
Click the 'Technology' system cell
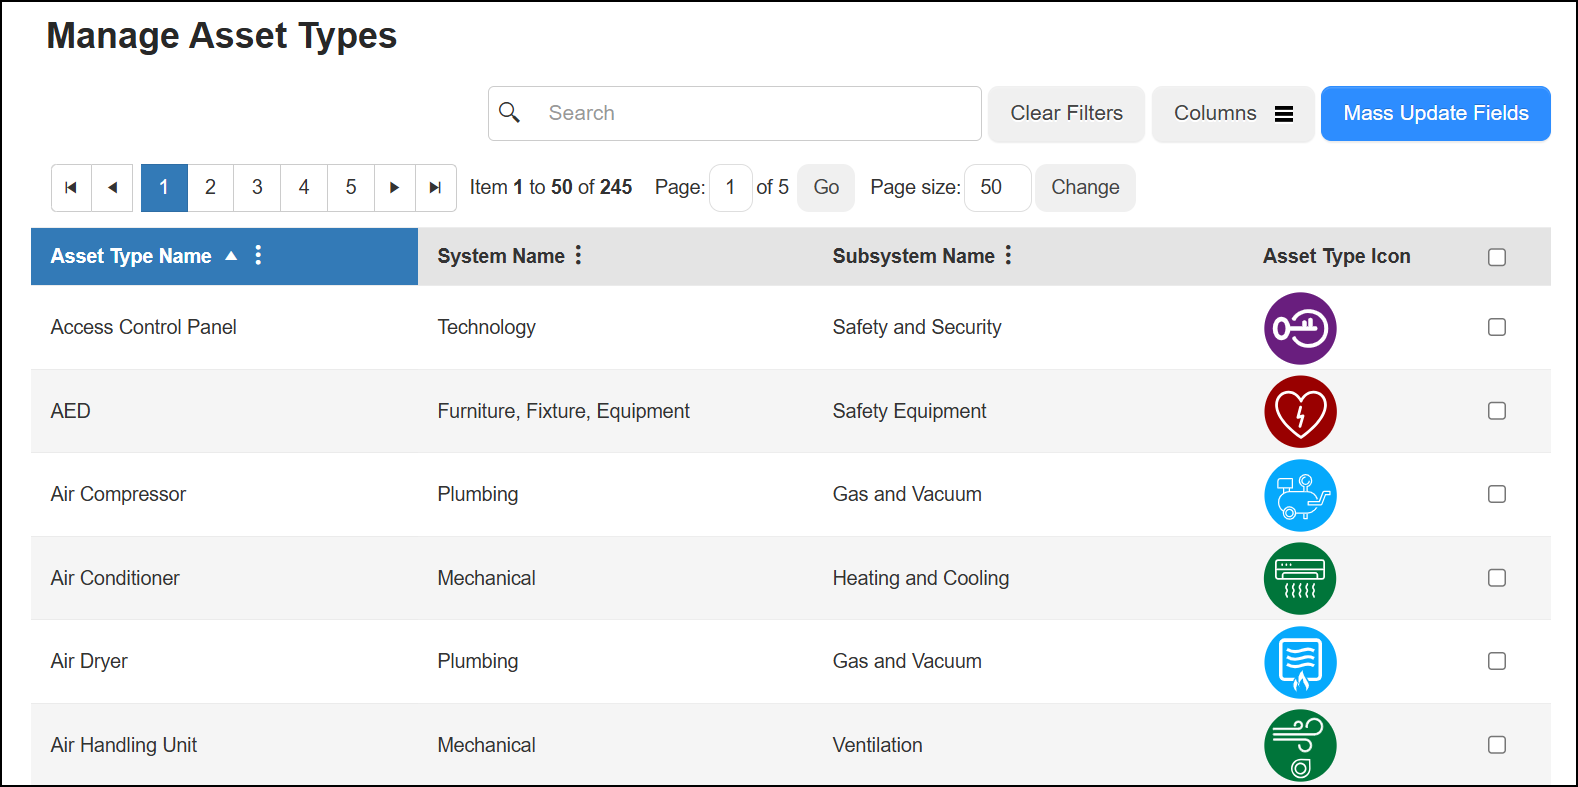[486, 327]
